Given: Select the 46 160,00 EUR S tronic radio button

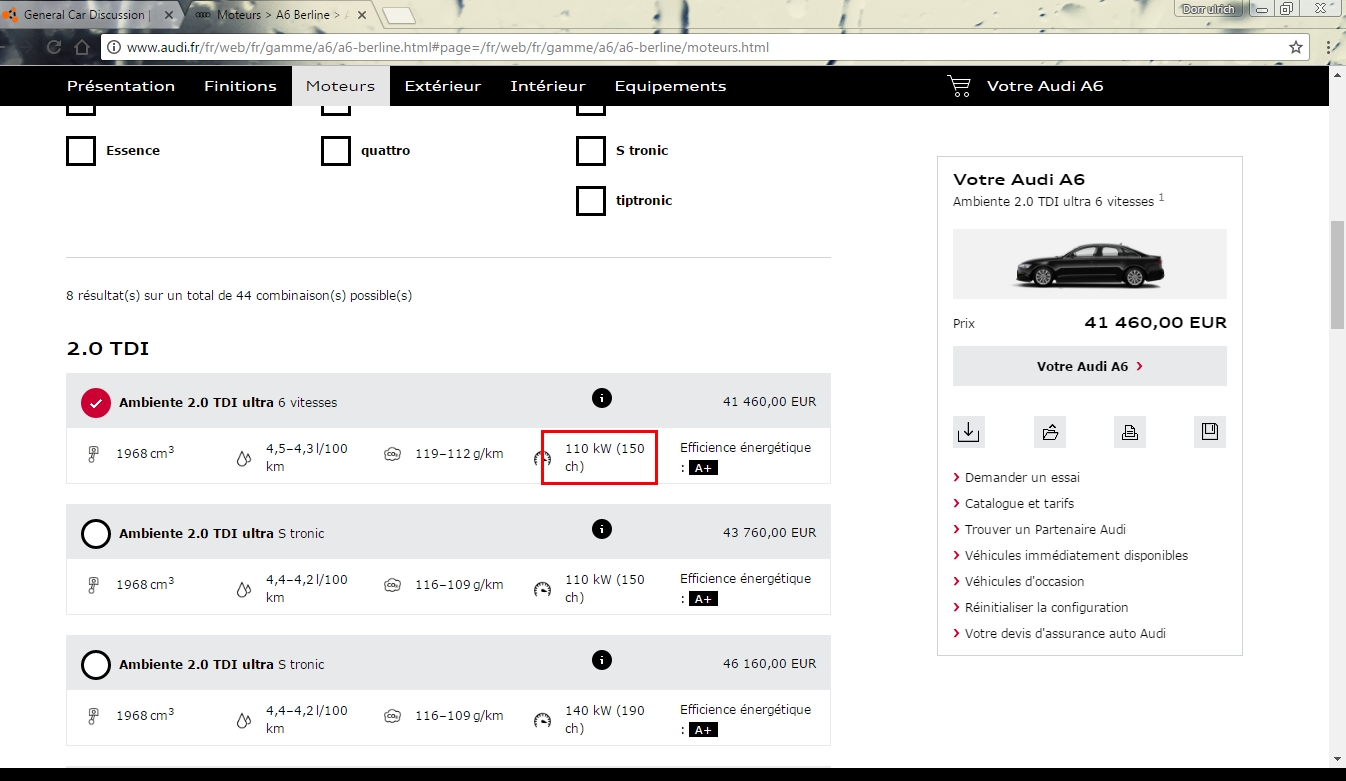Looking at the screenshot, I should click(96, 665).
